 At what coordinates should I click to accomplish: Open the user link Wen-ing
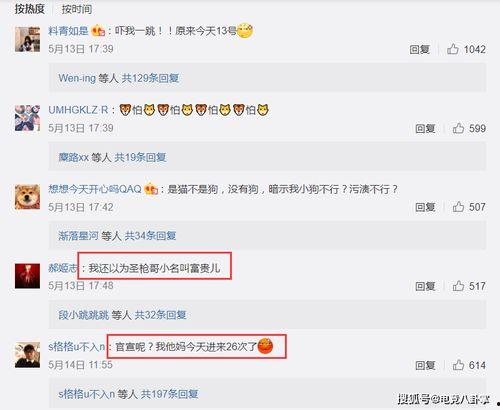click(x=77, y=78)
